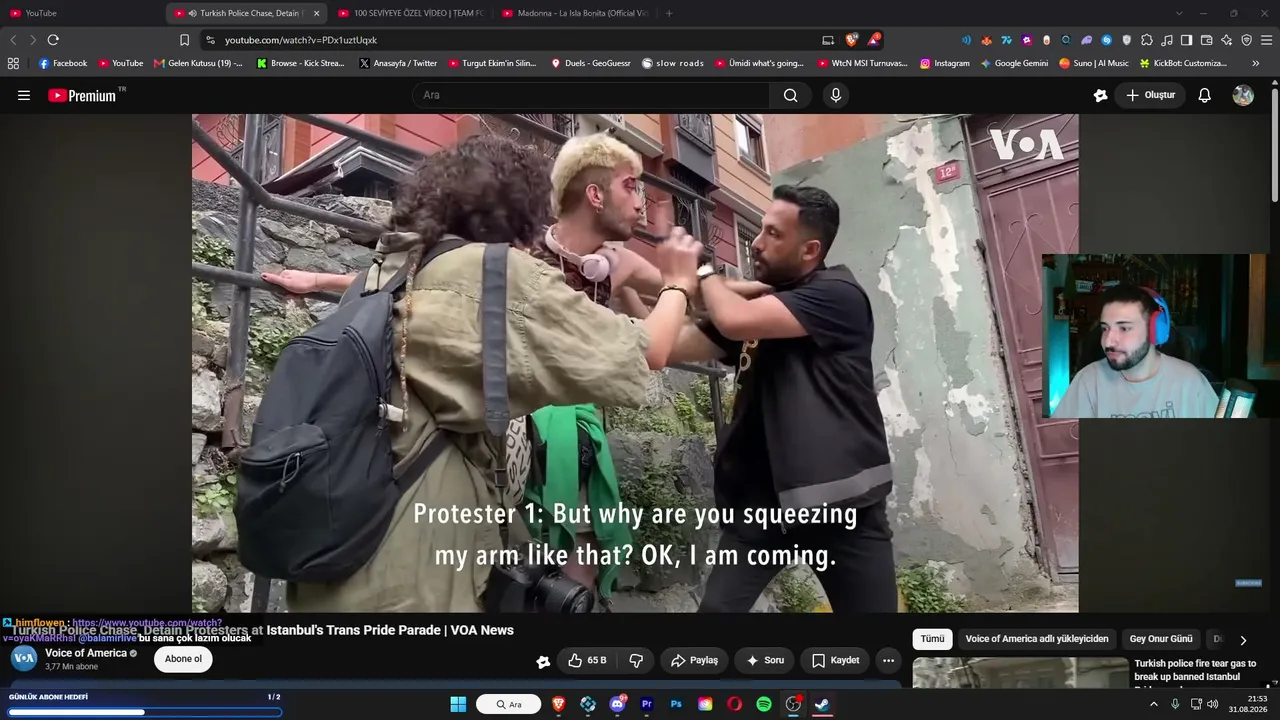Select the Gey Onur Günü chip

coord(1161,639)
